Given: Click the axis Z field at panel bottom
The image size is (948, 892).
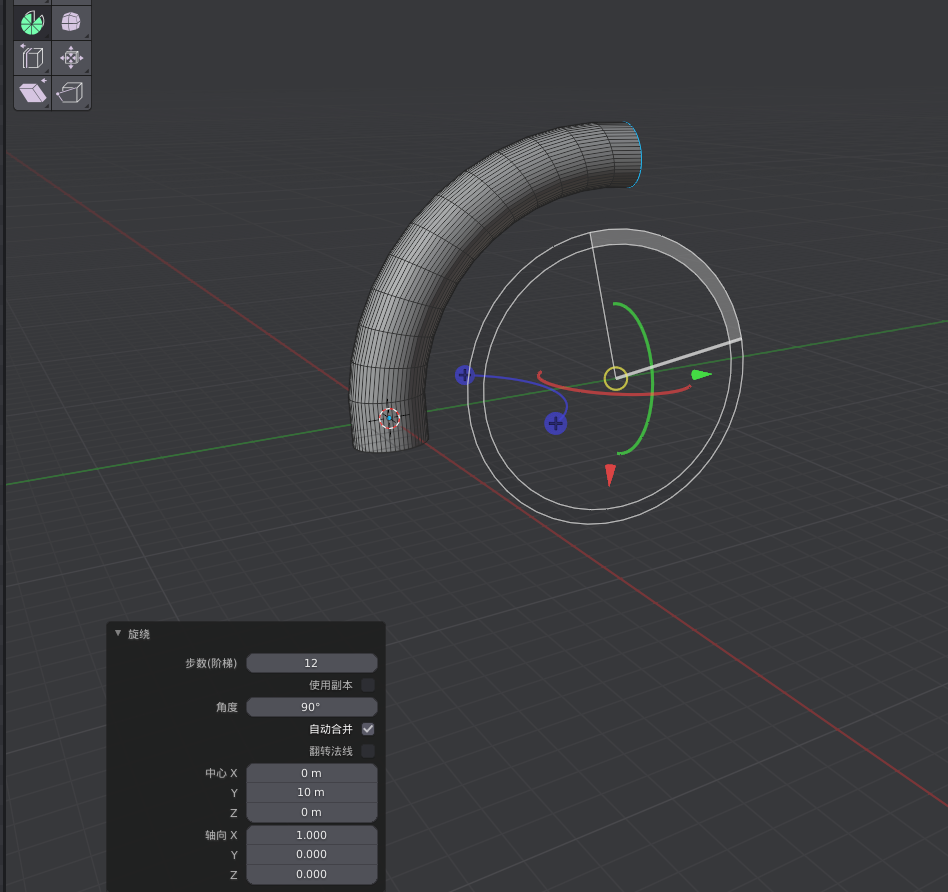Looking at the screenshot, I should (311, 874).
